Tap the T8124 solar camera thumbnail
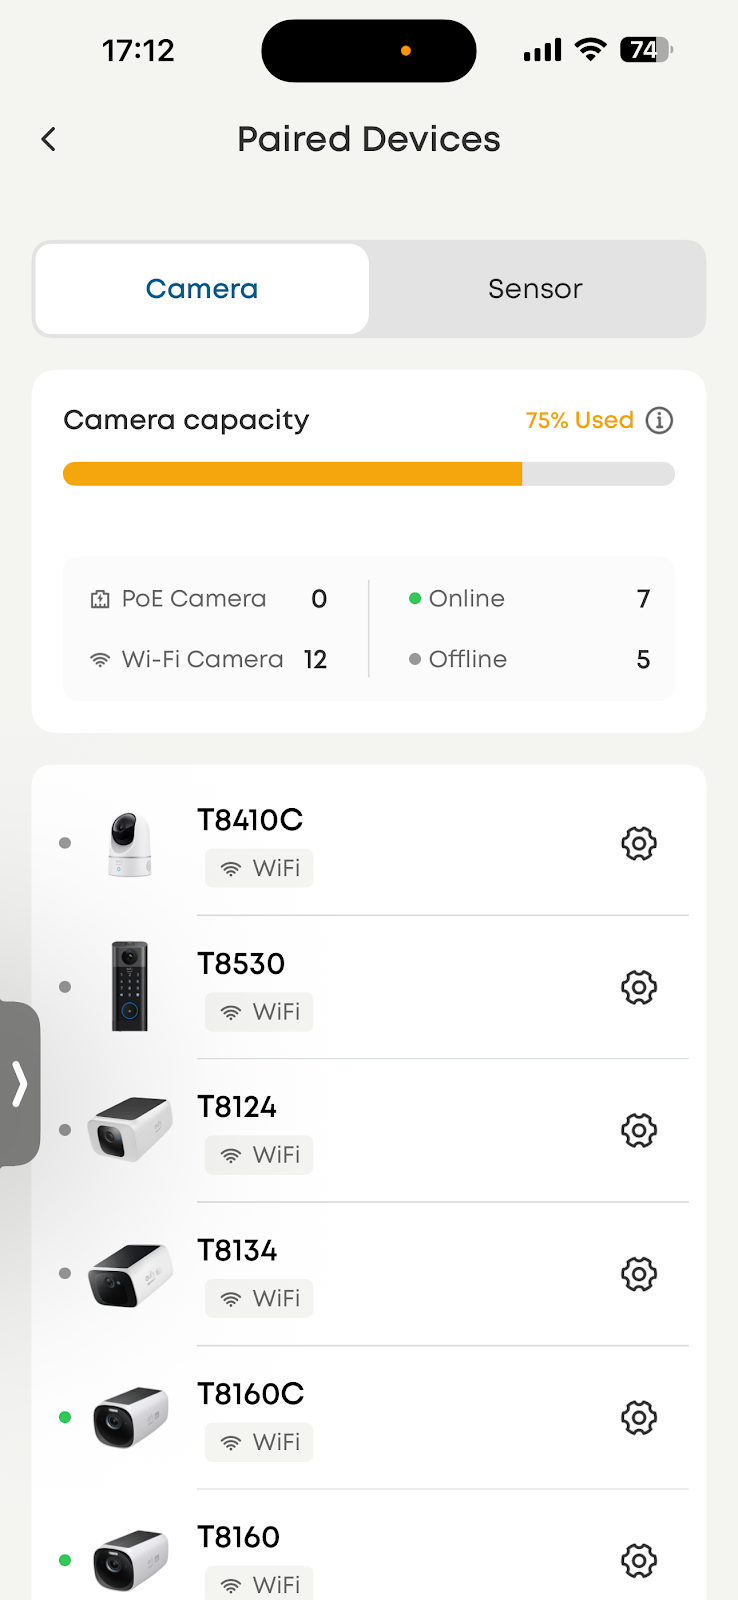 tap(130, 1130)
